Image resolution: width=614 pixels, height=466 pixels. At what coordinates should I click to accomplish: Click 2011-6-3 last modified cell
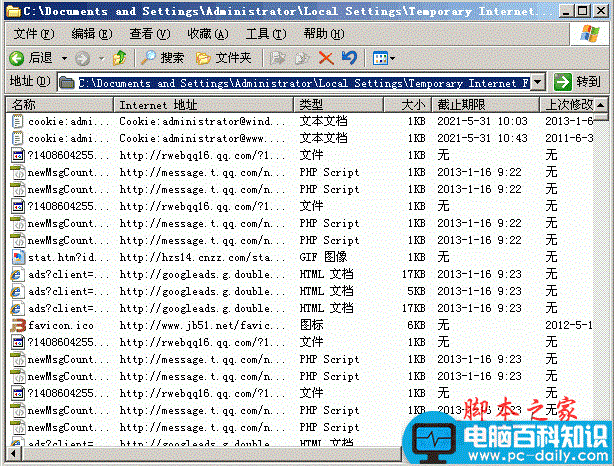click(569, 138)
